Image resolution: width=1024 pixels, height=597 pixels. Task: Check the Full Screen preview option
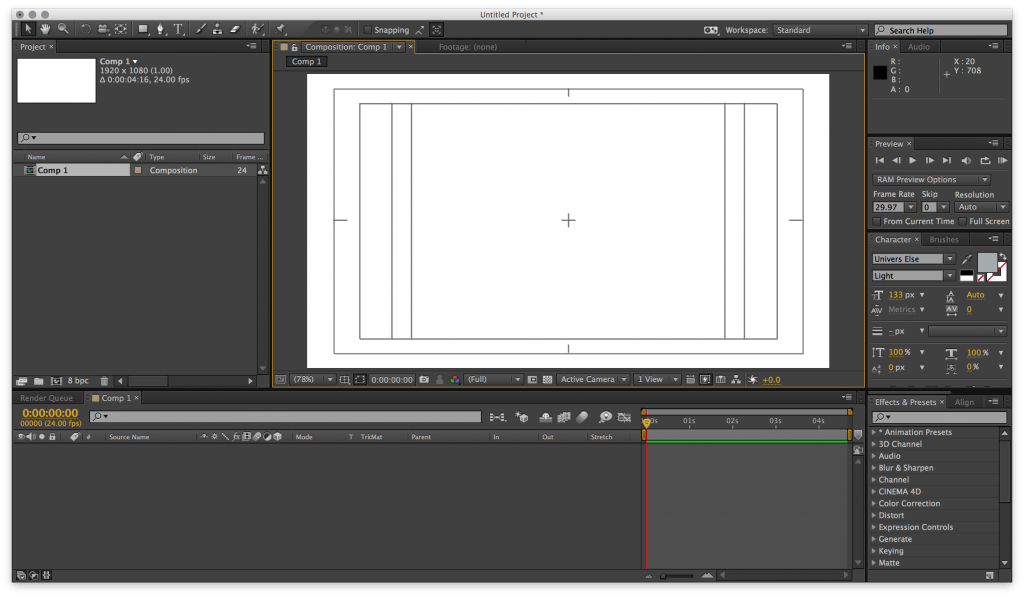pyautogui.click(x=963, y=221)
